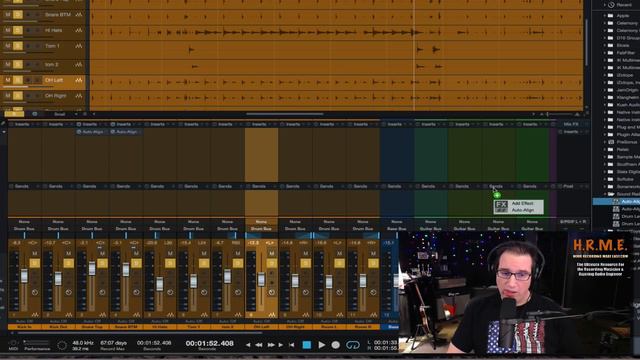Click the Snare Top channel volume fader
Image resolution: width=640 pixels, height=360 pixels.
coord(92,268)
